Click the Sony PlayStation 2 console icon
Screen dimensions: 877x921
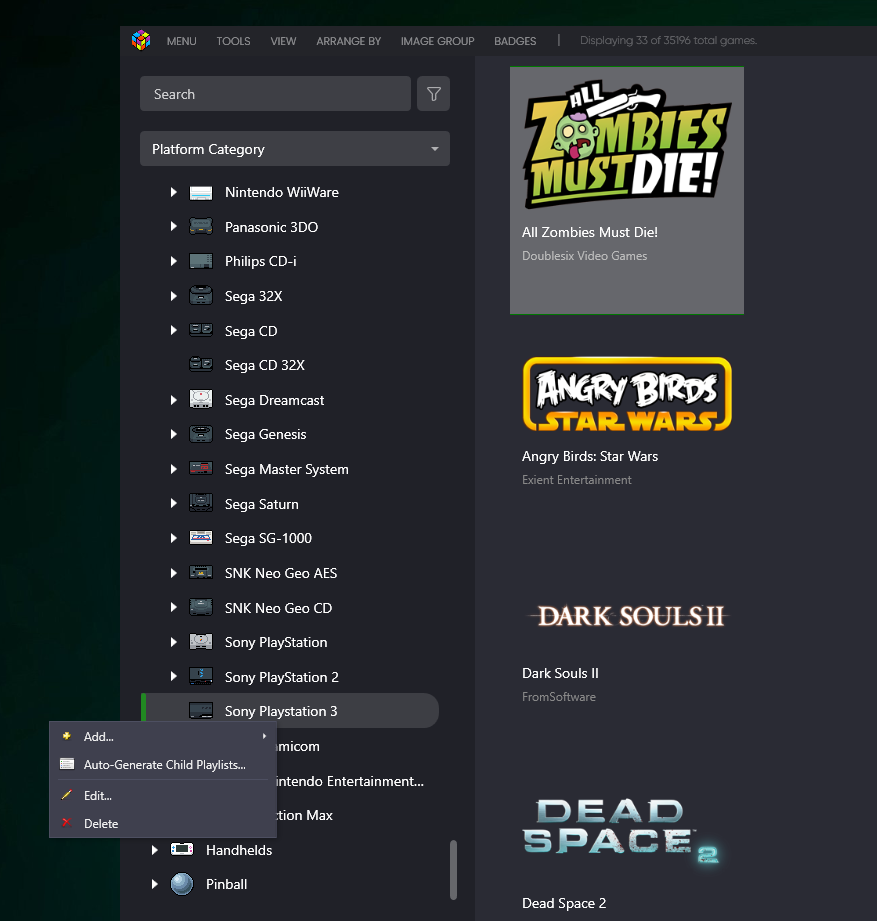pyautogui.click(x=201, y=676)
